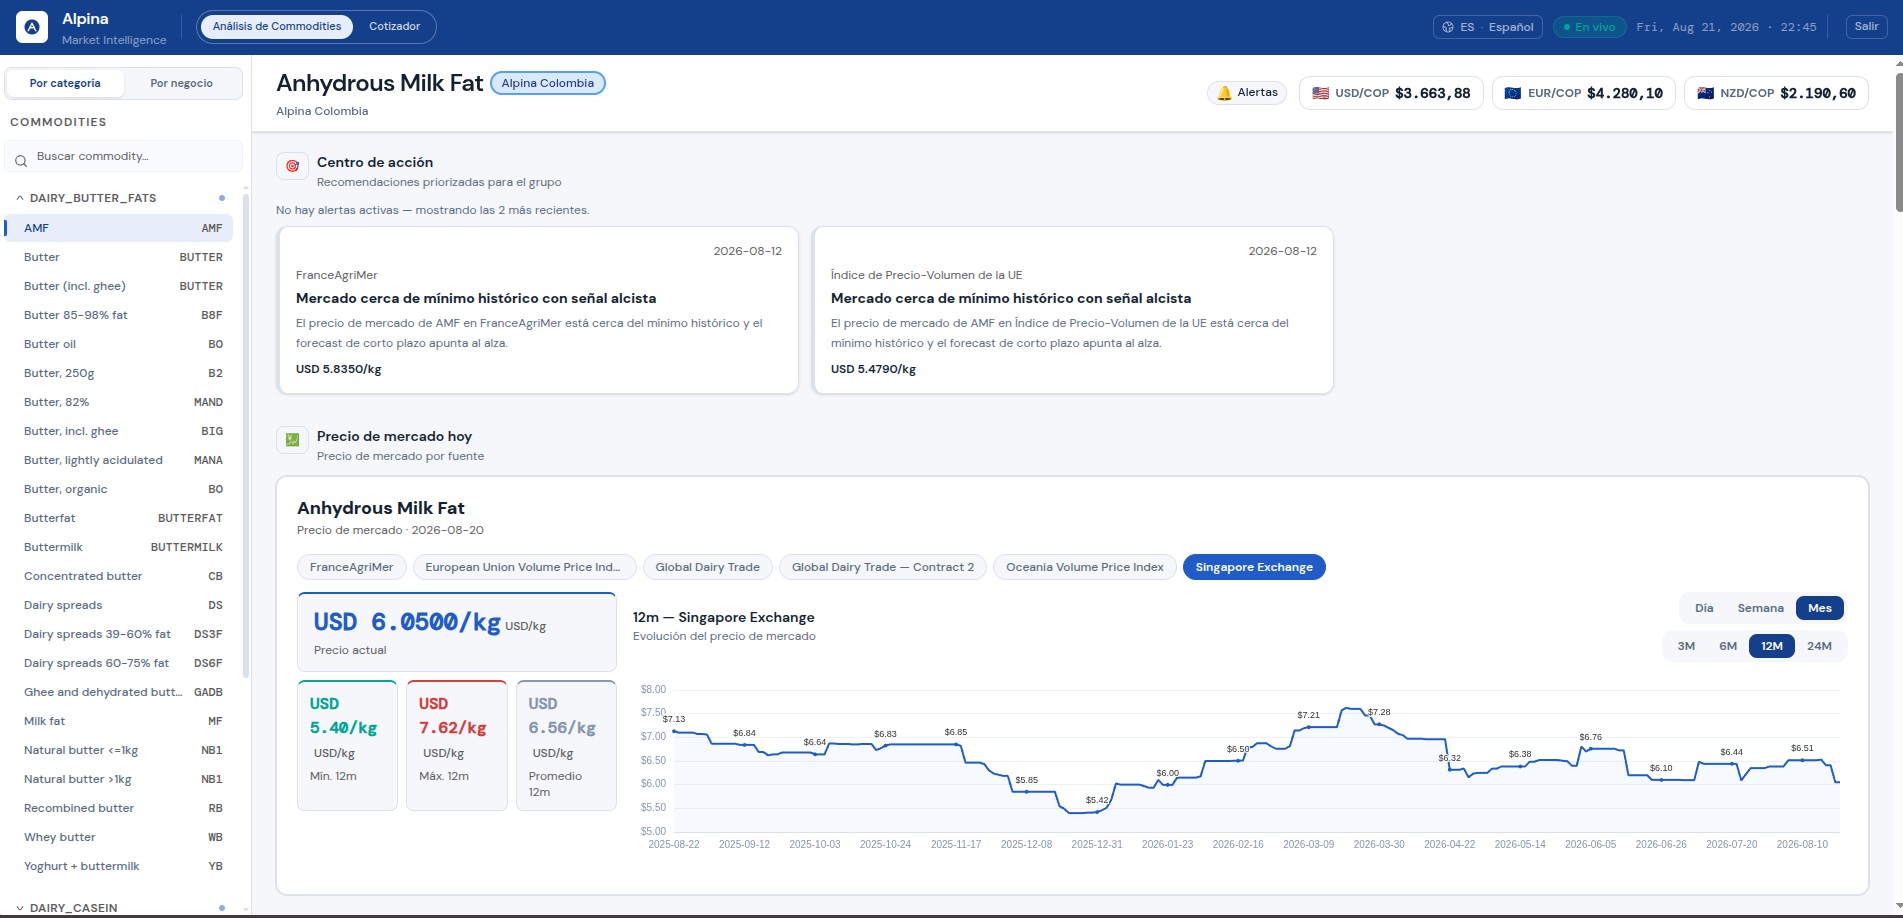Collapse the DAIRY_BUTTER_FATS group
1903x918 pixels.
[119, 198]
